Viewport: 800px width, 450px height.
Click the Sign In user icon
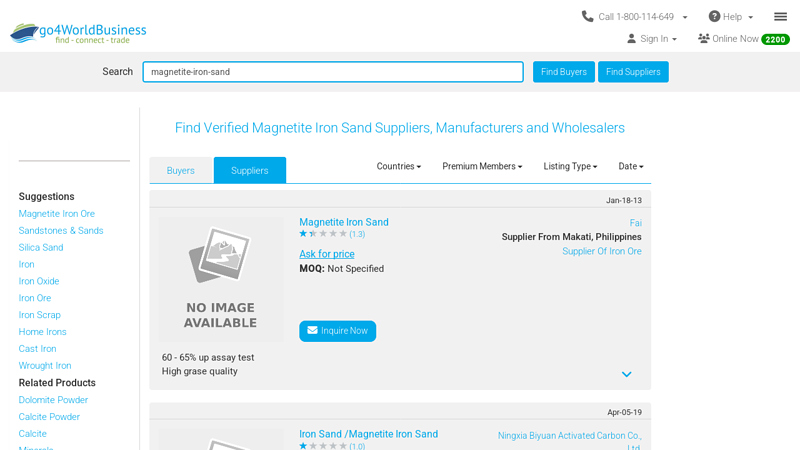631,39
